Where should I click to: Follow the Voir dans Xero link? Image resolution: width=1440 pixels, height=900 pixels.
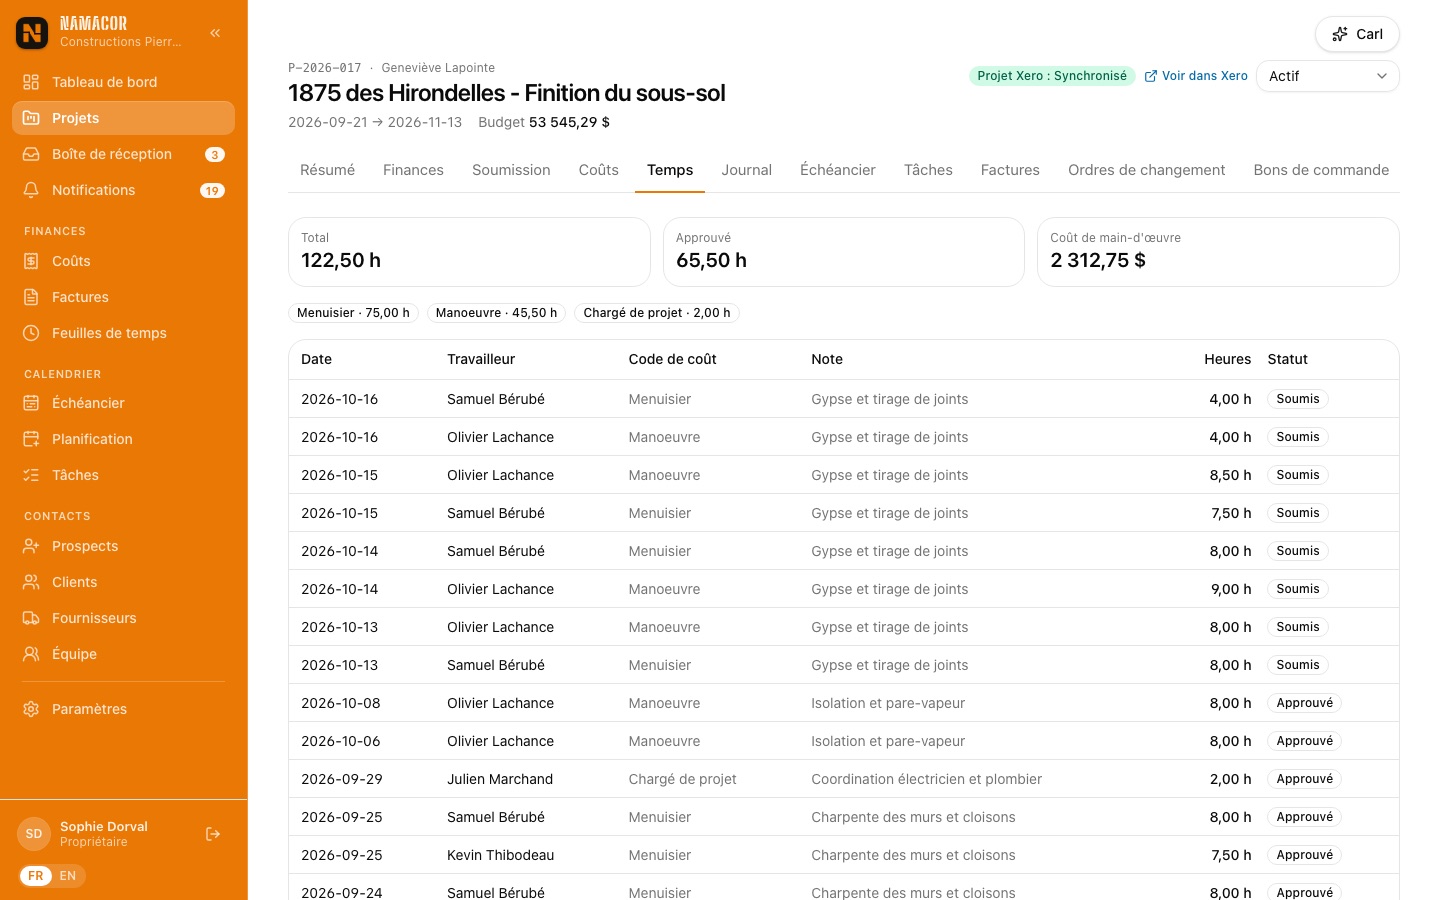click(x=1196, y=76)
